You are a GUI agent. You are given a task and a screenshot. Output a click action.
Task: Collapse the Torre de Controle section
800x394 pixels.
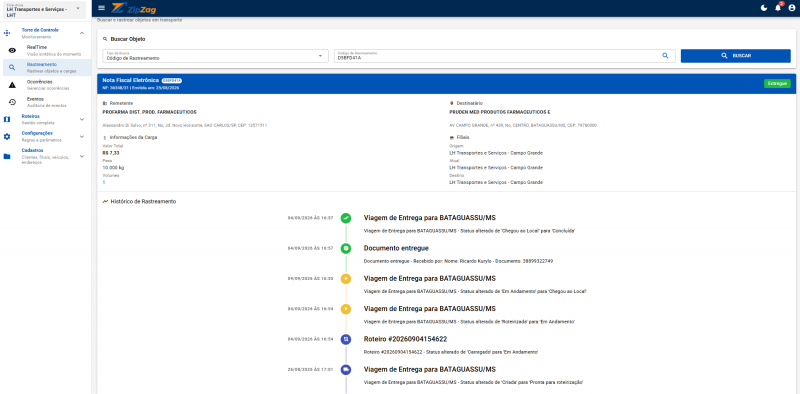click(x=82, y=33)
